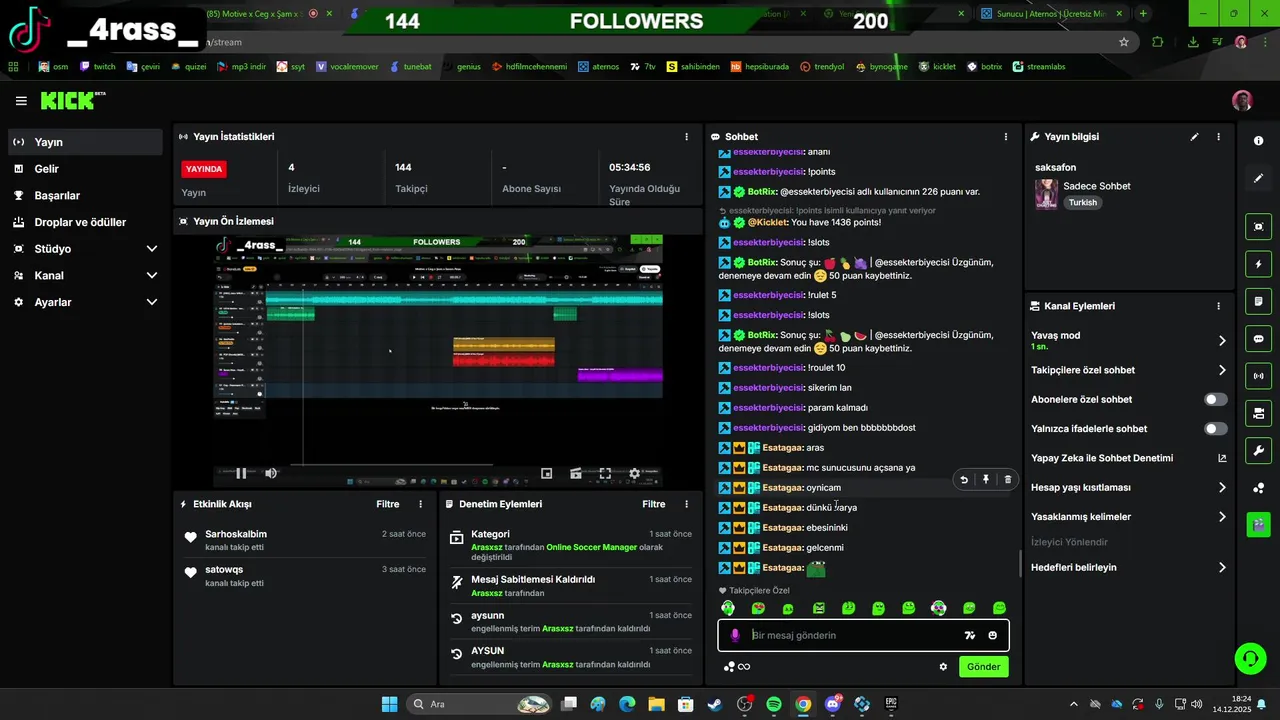Open preview player settings gear
This screenshot has width=1280, height=720.
[634, 473]
